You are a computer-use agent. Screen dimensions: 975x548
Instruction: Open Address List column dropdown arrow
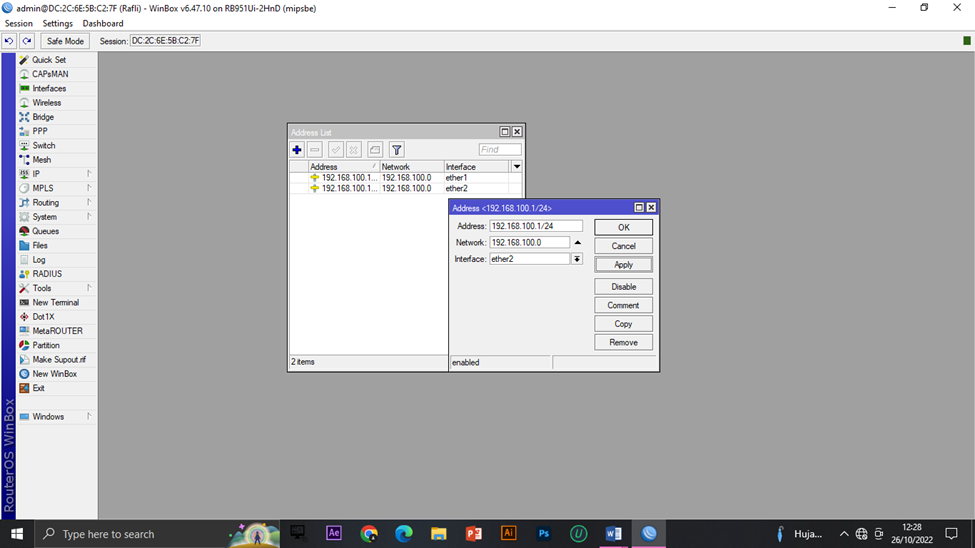coord(517,167)
